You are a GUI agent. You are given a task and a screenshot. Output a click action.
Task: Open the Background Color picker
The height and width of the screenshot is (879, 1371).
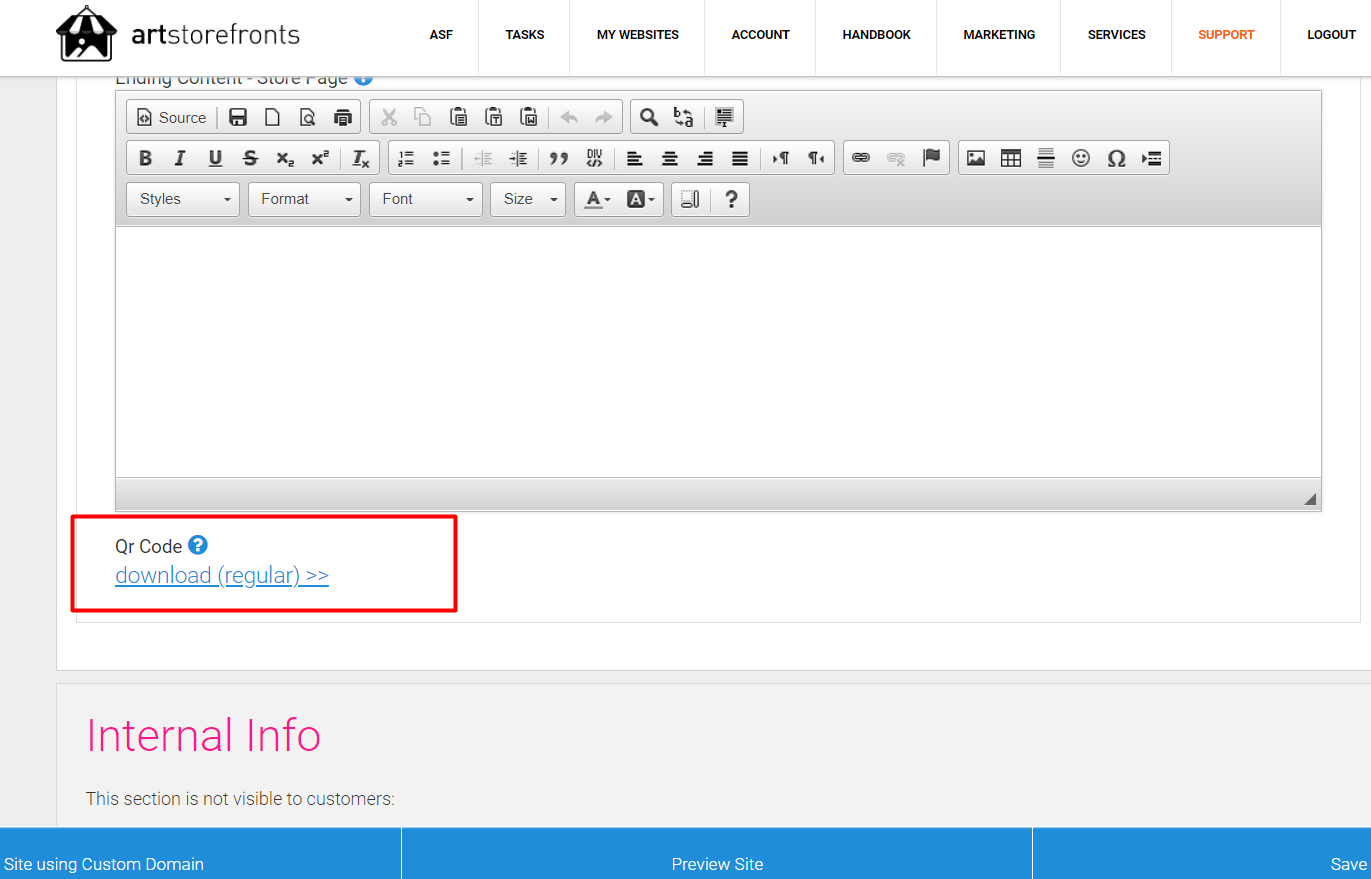pyautogui.click(x=641, y=199)
